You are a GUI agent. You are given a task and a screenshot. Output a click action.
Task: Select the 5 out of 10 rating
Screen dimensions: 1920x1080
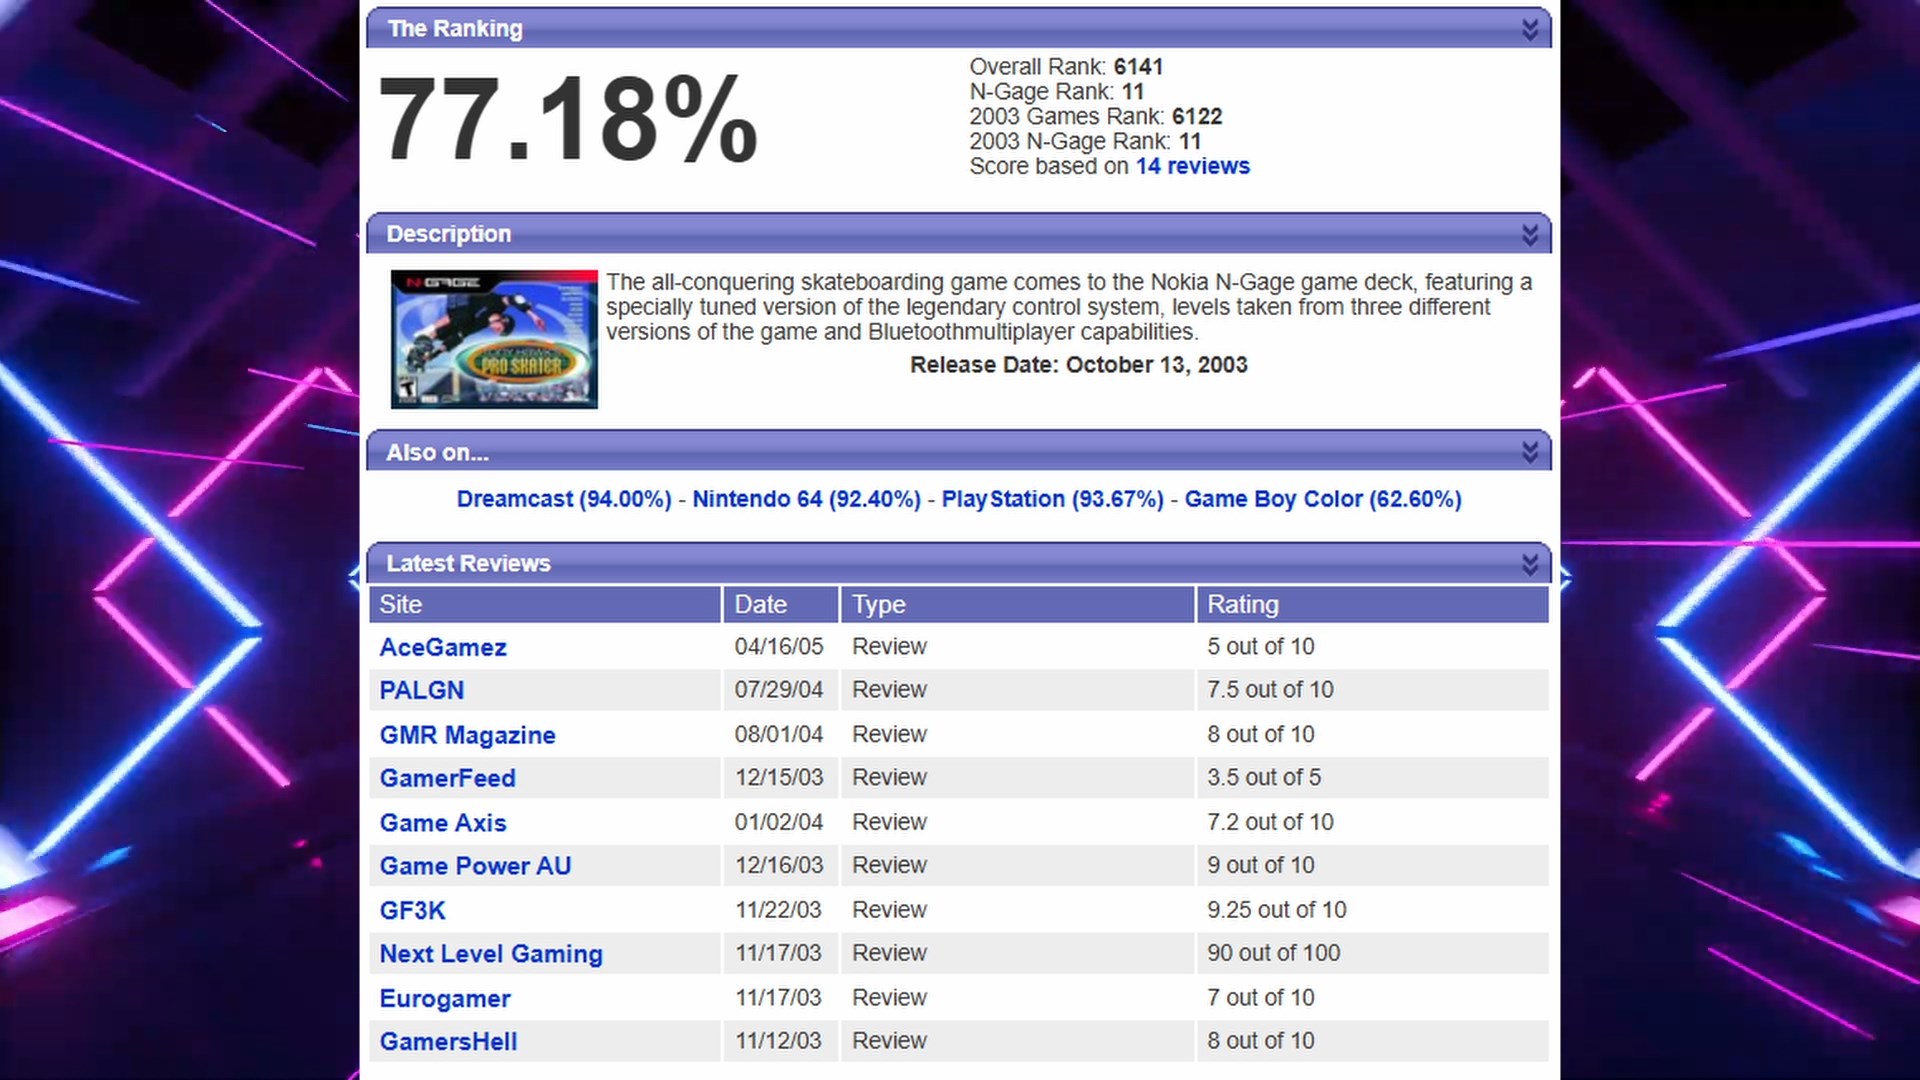[x=1260, y=646]
